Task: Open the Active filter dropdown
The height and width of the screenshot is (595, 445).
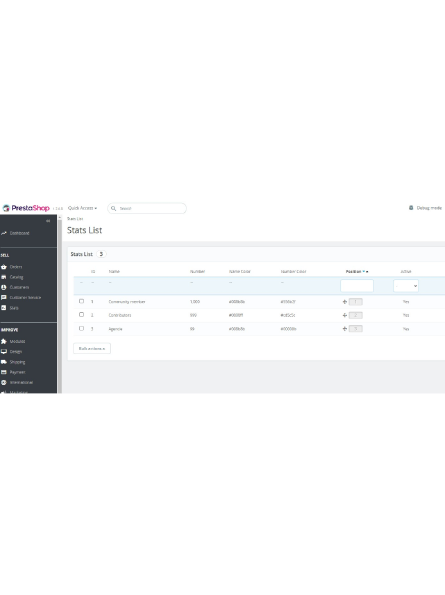Action: point(406,286)
